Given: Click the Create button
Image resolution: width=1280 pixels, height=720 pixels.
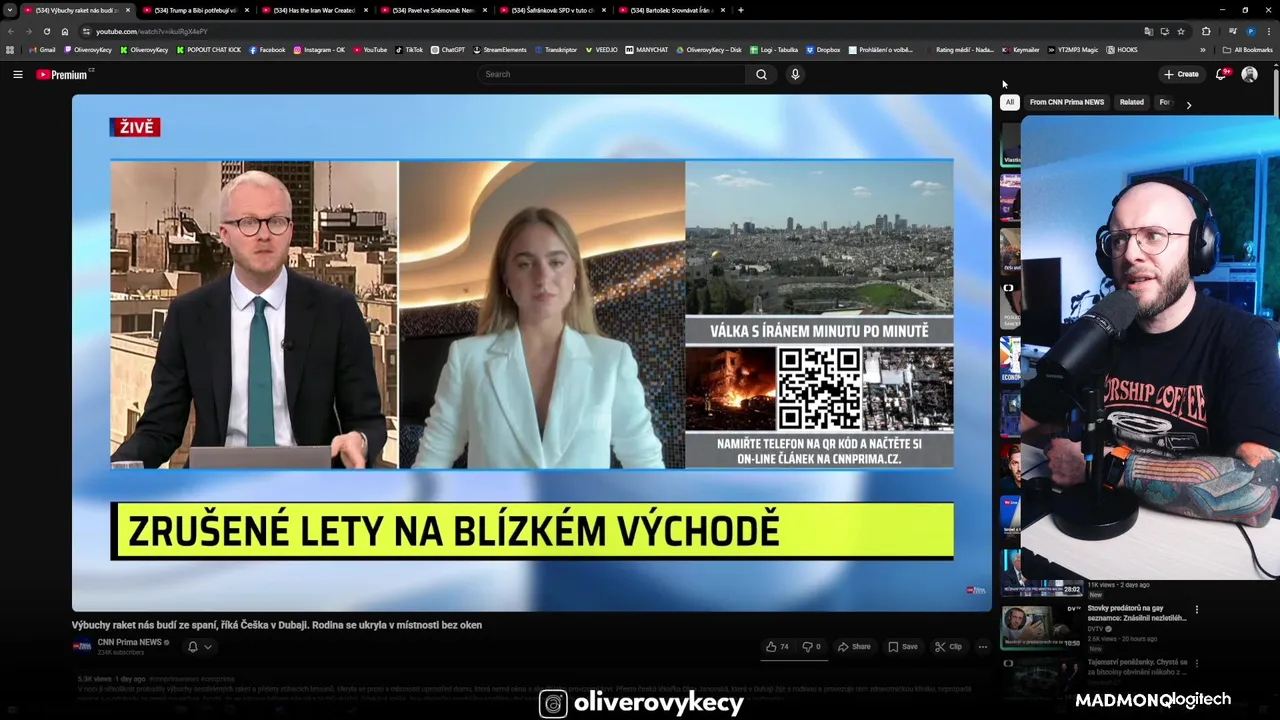Looking at the screenshot, I should [x=1181, y=74].
